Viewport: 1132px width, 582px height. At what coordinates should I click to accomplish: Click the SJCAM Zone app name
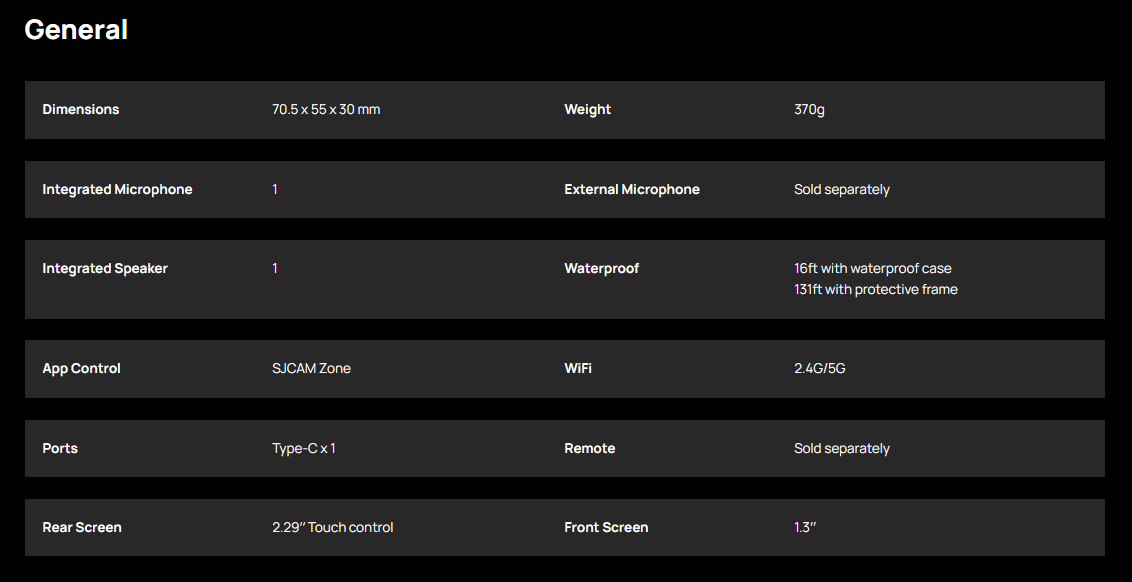(x=311, y=368)
